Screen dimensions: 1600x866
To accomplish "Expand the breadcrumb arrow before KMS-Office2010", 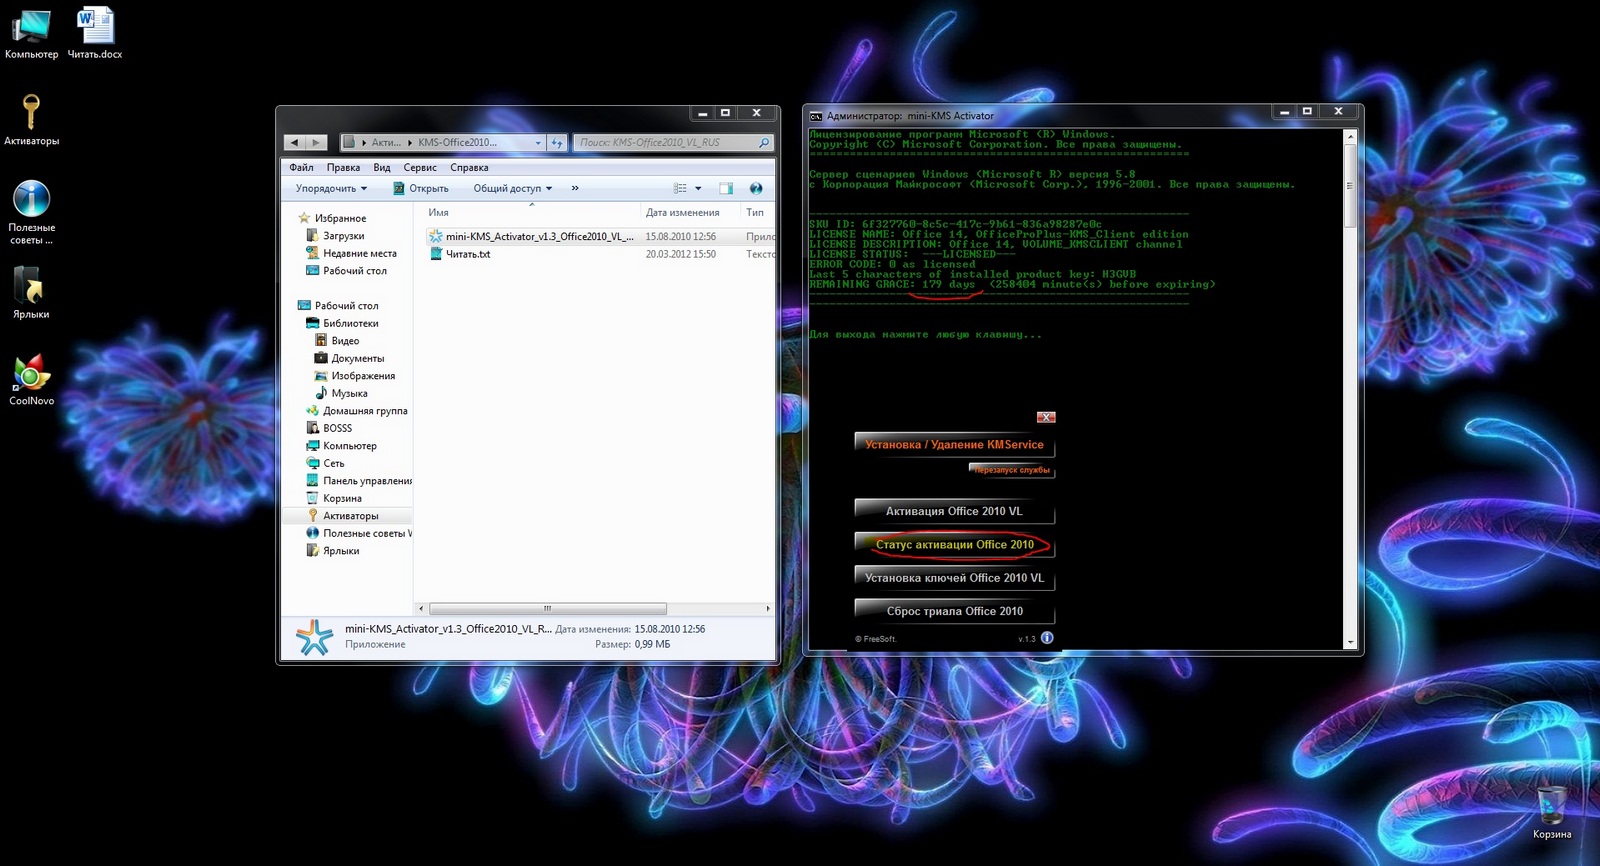I will tap(410, 143).
